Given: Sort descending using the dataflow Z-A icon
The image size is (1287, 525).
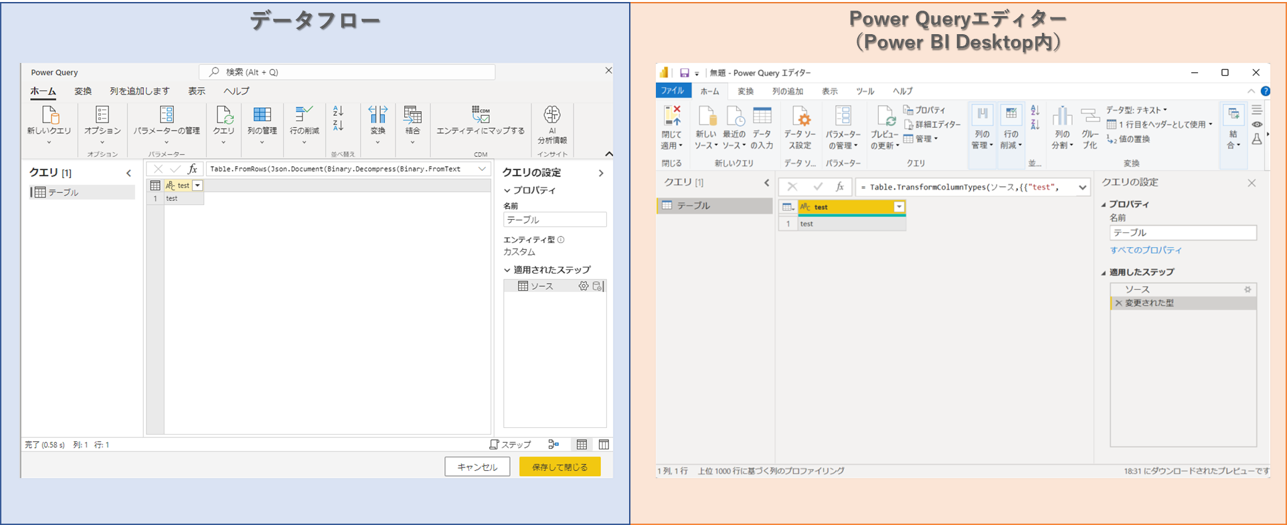Looking at the screenshot, I should pyautogui.click(x=338, y=126).
